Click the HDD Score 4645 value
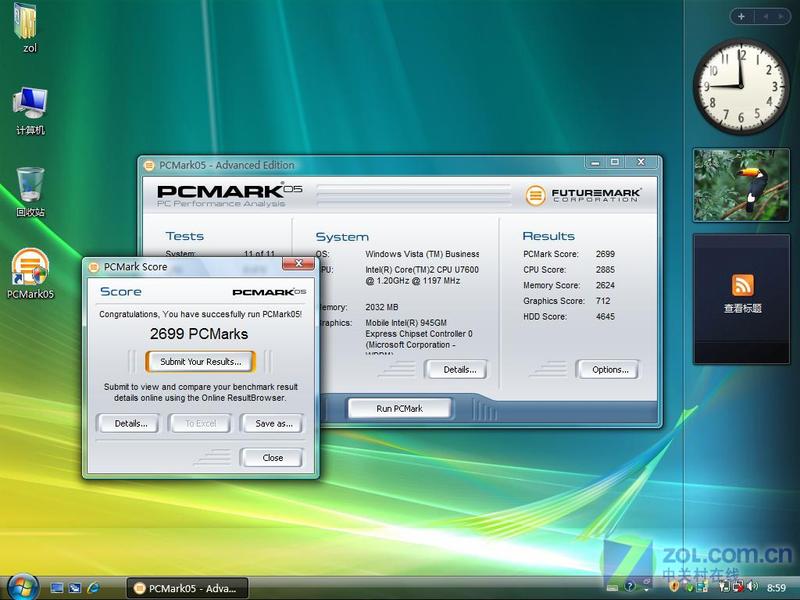Screen dimensions: 800x600 605,316
